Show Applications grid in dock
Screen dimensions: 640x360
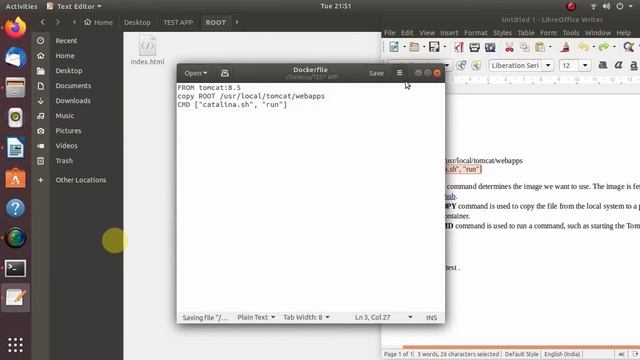tap(16, 345)
